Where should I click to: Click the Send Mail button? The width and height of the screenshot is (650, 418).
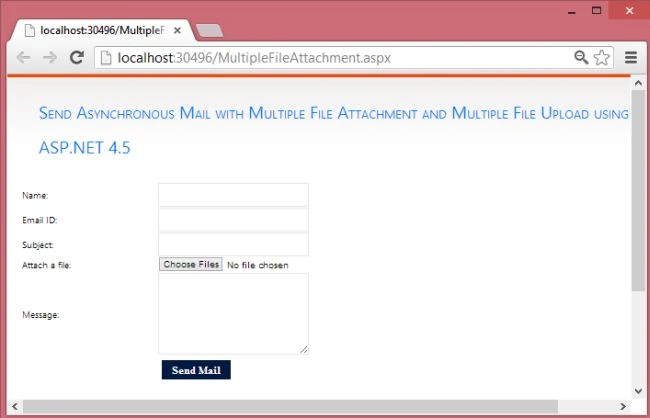tap(196, 370)
